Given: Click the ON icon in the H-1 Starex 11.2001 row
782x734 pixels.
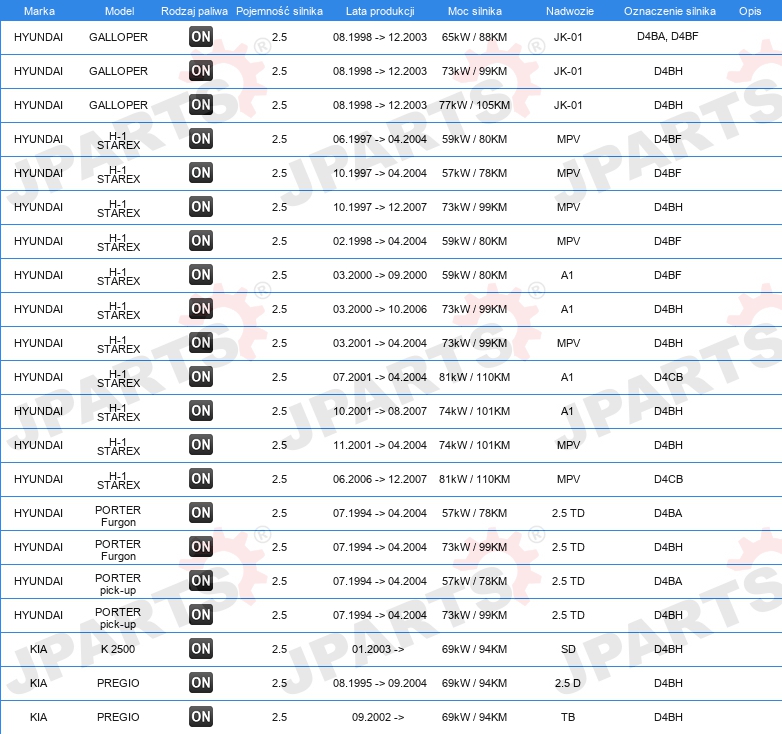Looking at the screenshot, I should (201, 445).
